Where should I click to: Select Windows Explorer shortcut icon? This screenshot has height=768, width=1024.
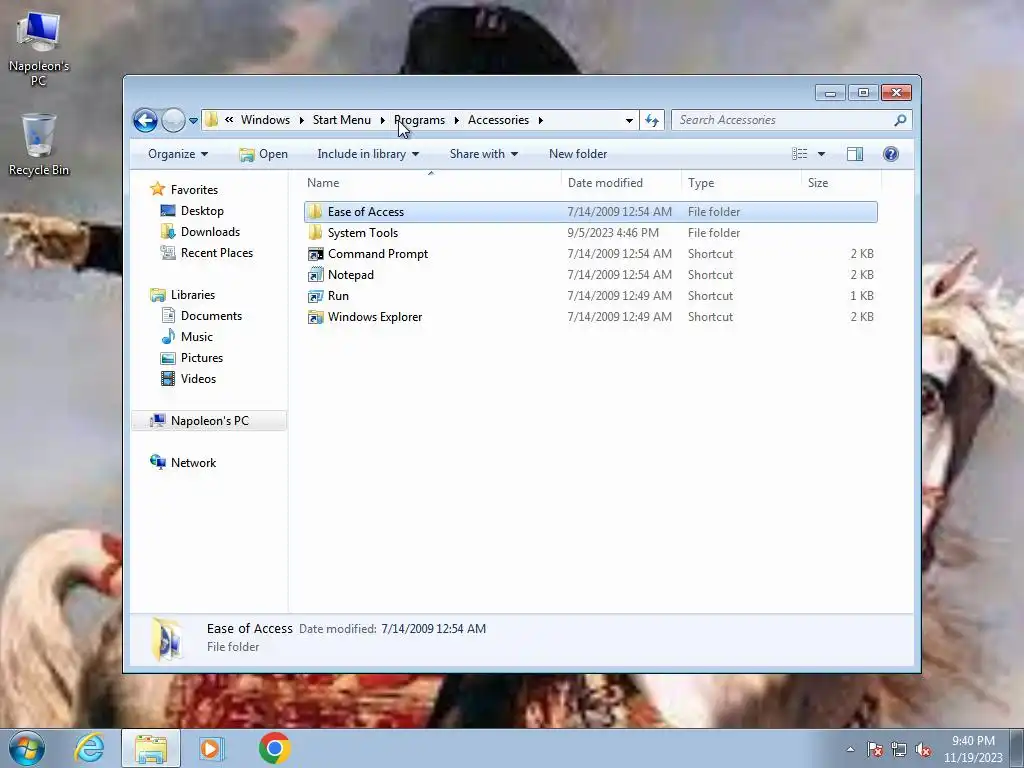315,317
